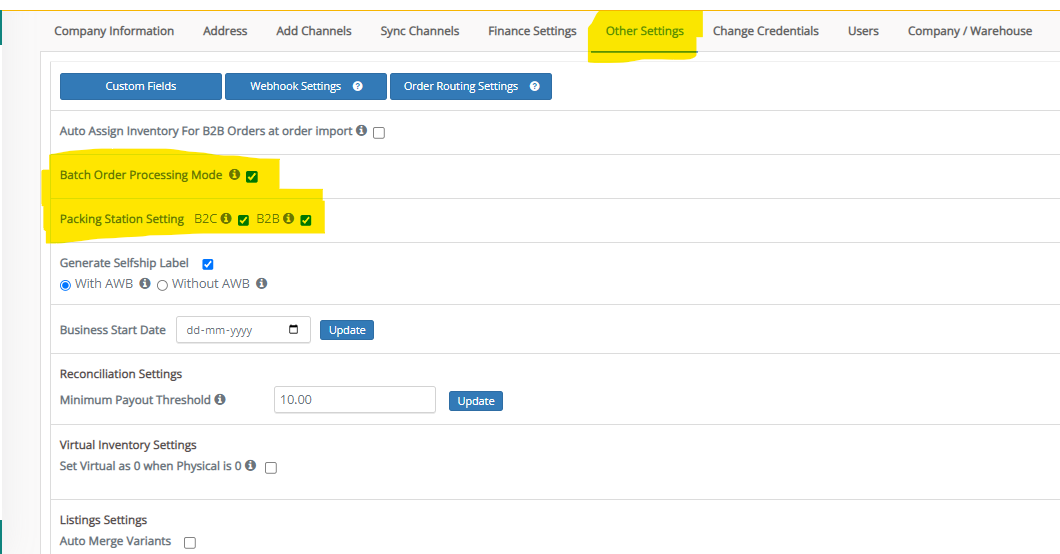Click the Order Routing Settings help icon

pyautogui.click(x=535, y=86)
